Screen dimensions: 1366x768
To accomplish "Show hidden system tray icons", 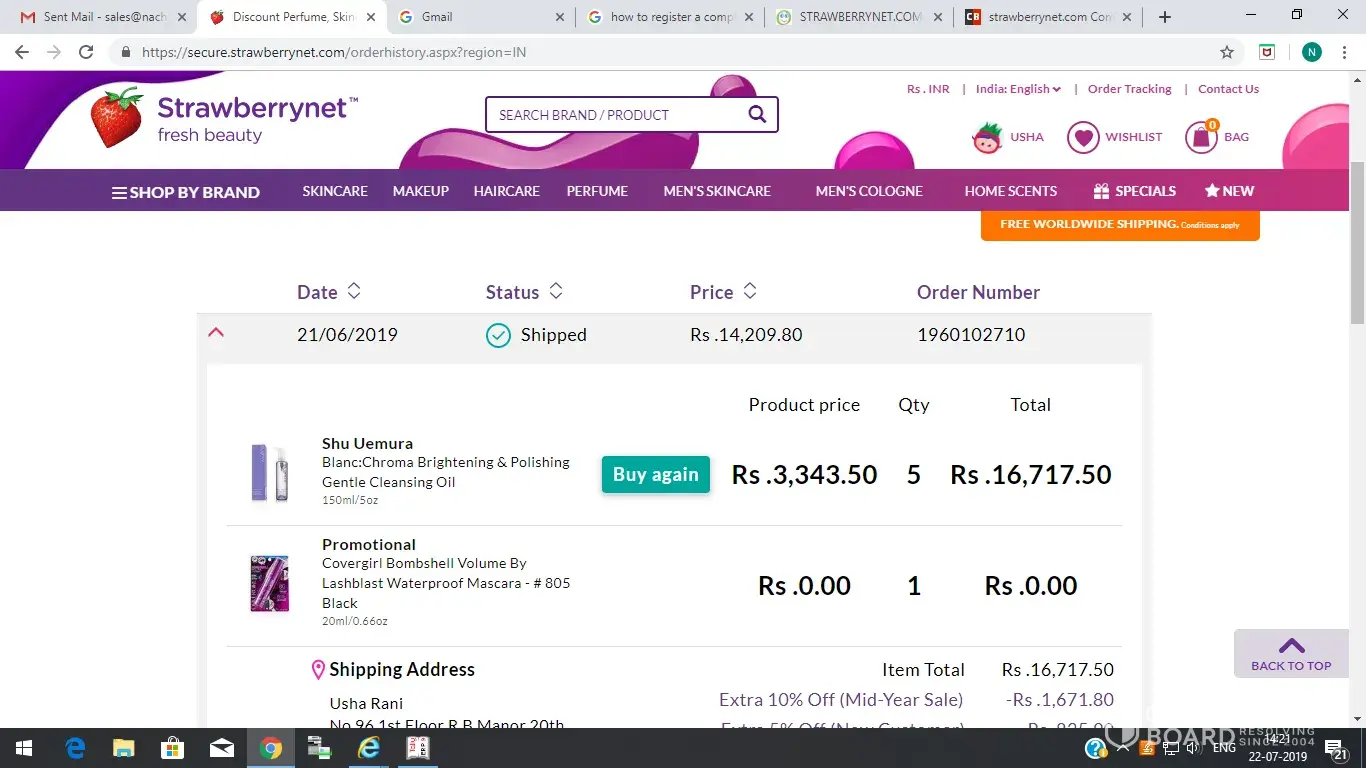I will point(1121,748).
